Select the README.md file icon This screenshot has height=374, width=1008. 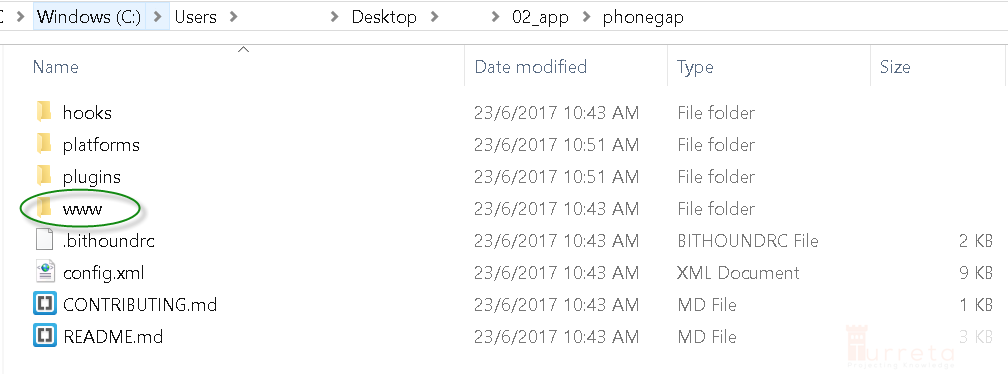coord(44,336)
